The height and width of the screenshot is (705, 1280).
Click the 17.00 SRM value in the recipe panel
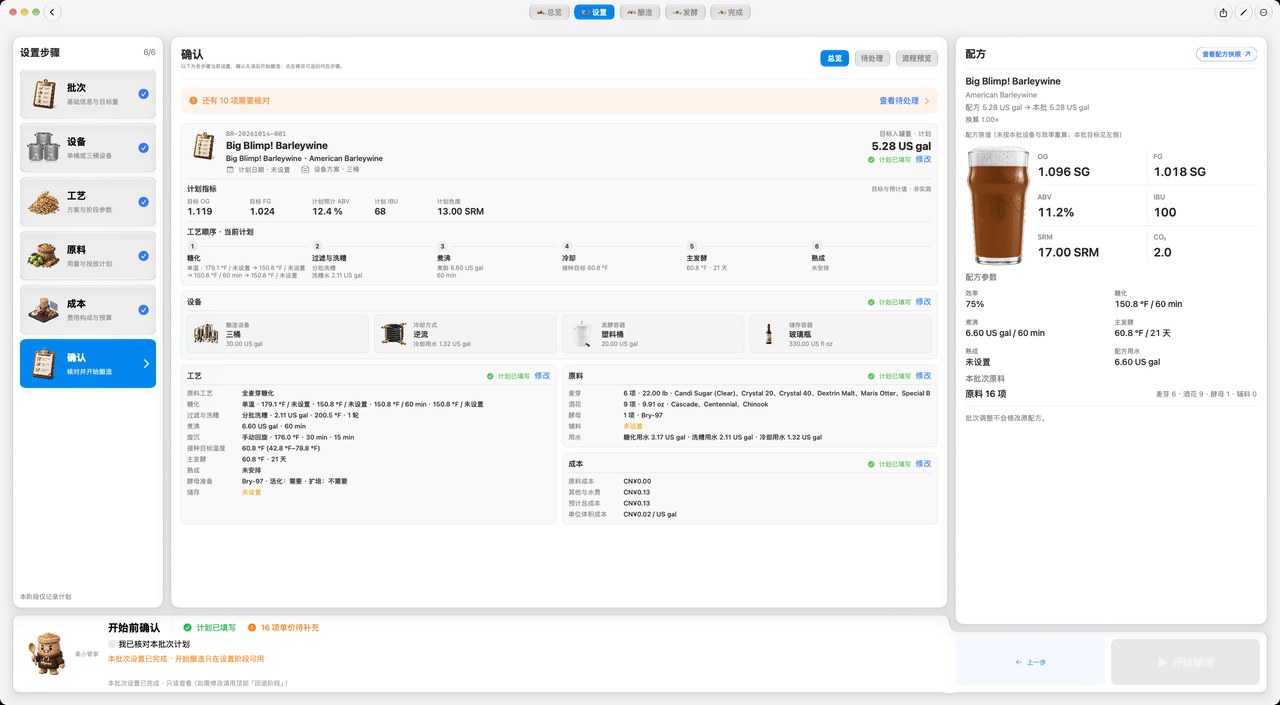point(1068,253)
